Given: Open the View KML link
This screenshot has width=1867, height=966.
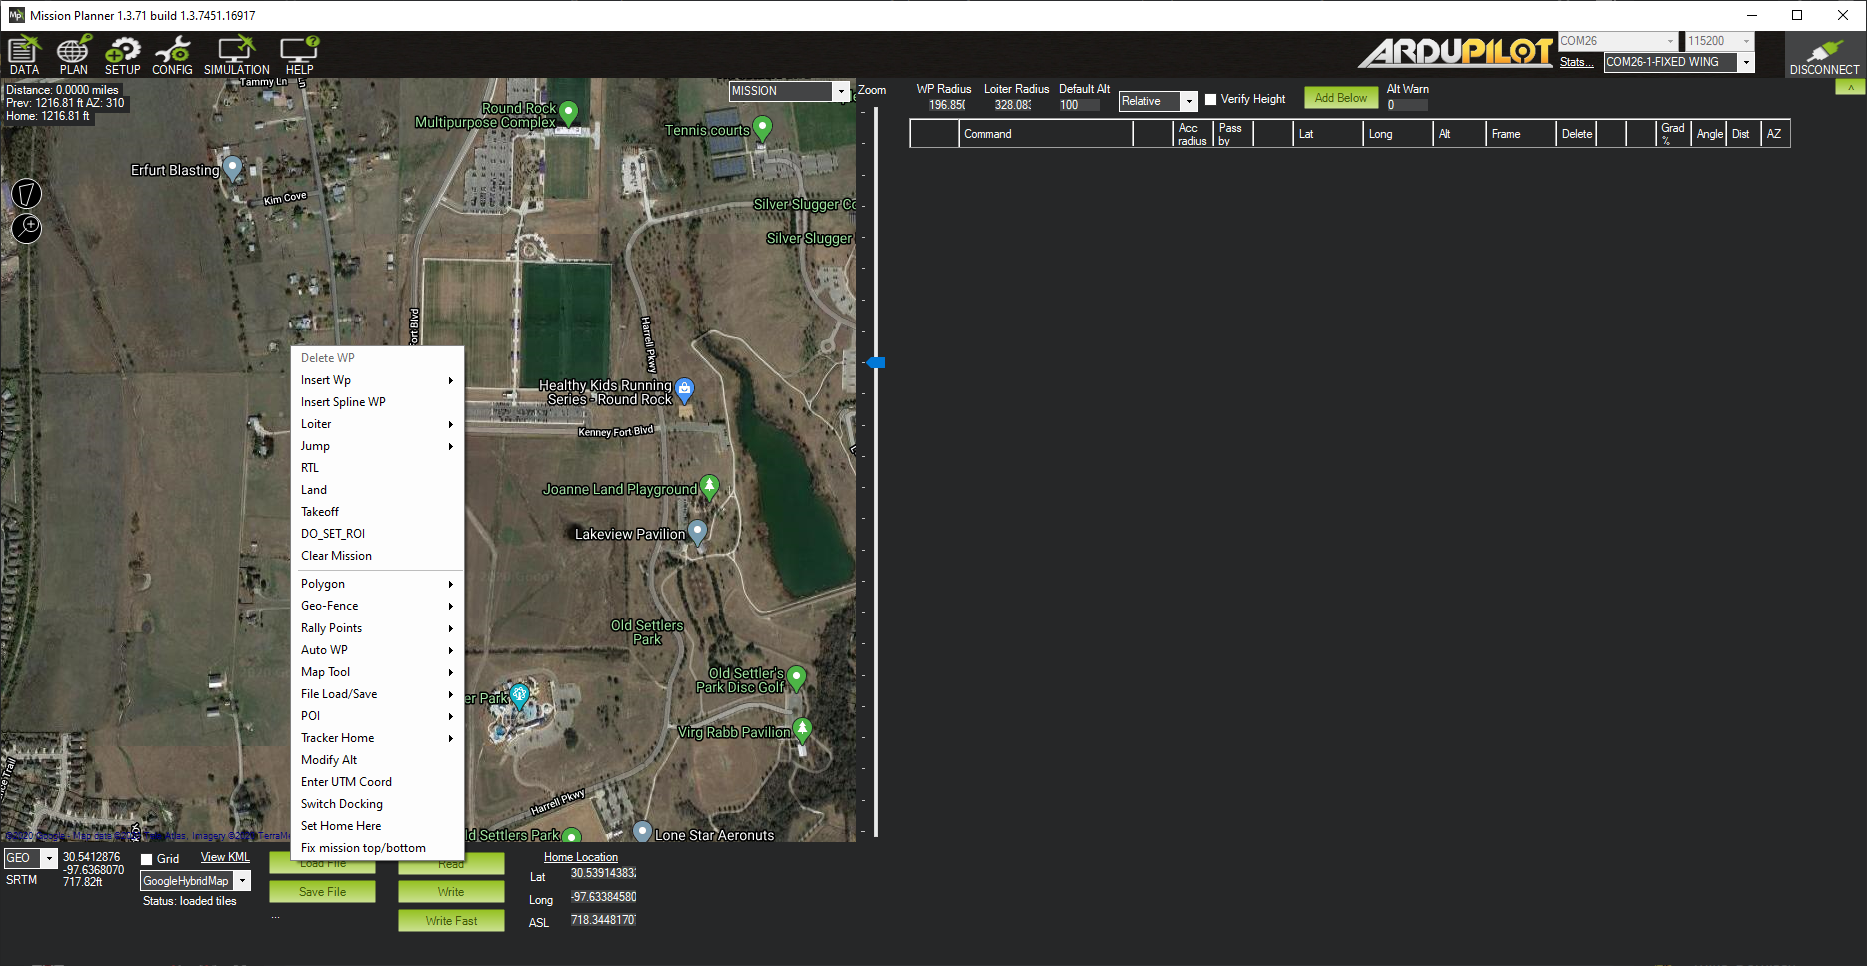Looking at the screenshot, I should pos(225,857).
